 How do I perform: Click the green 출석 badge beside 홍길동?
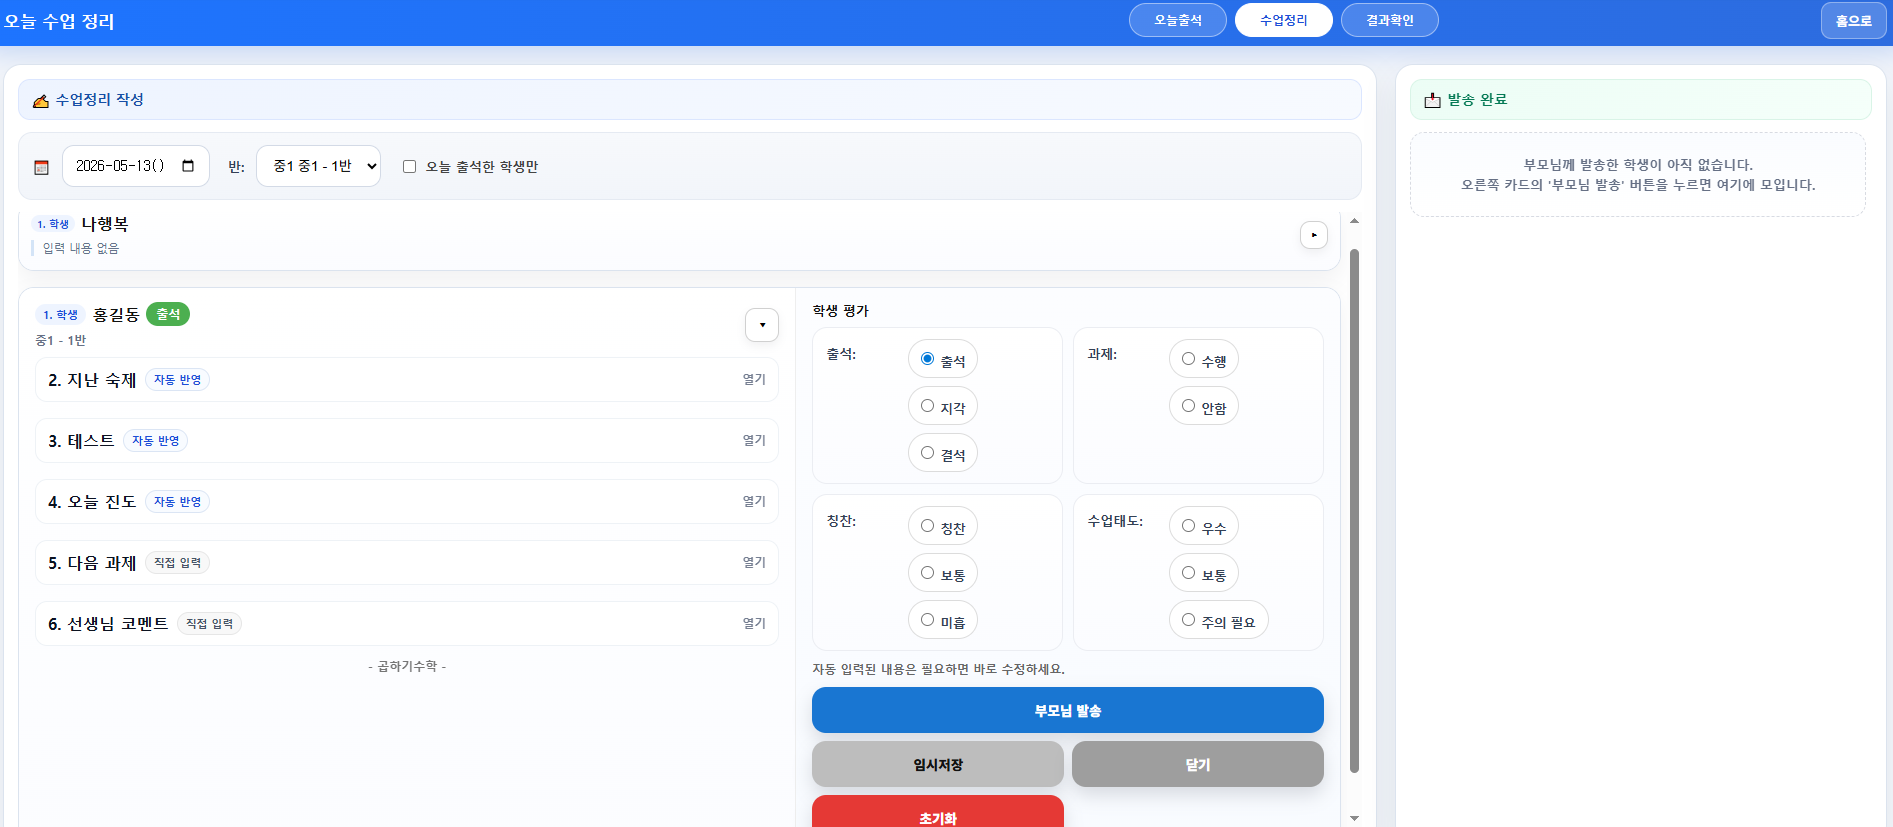[x=168, y=314]
